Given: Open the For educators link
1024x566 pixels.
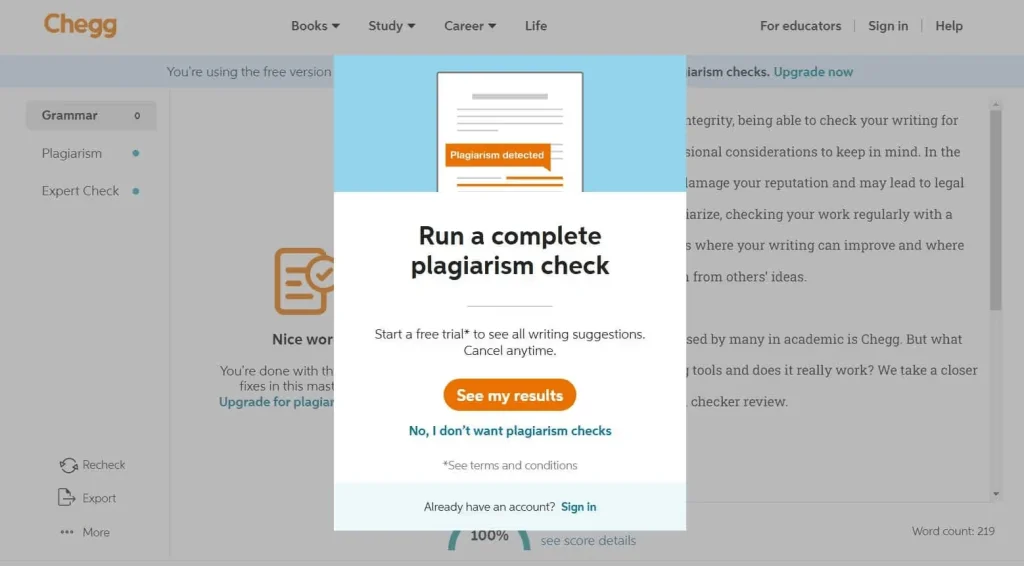Looking at the screenshot, I should point(801,26).
